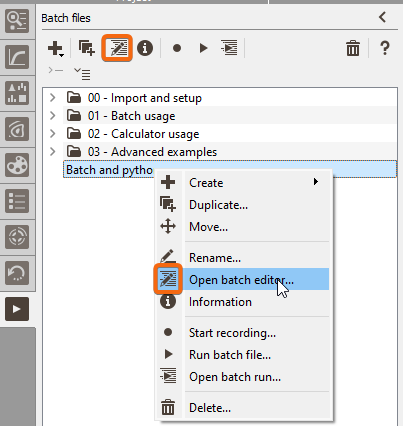Viewport: 403px width, 426px height.
Task: Open help with the question mark icon
Action: click(x=385, y=48)
